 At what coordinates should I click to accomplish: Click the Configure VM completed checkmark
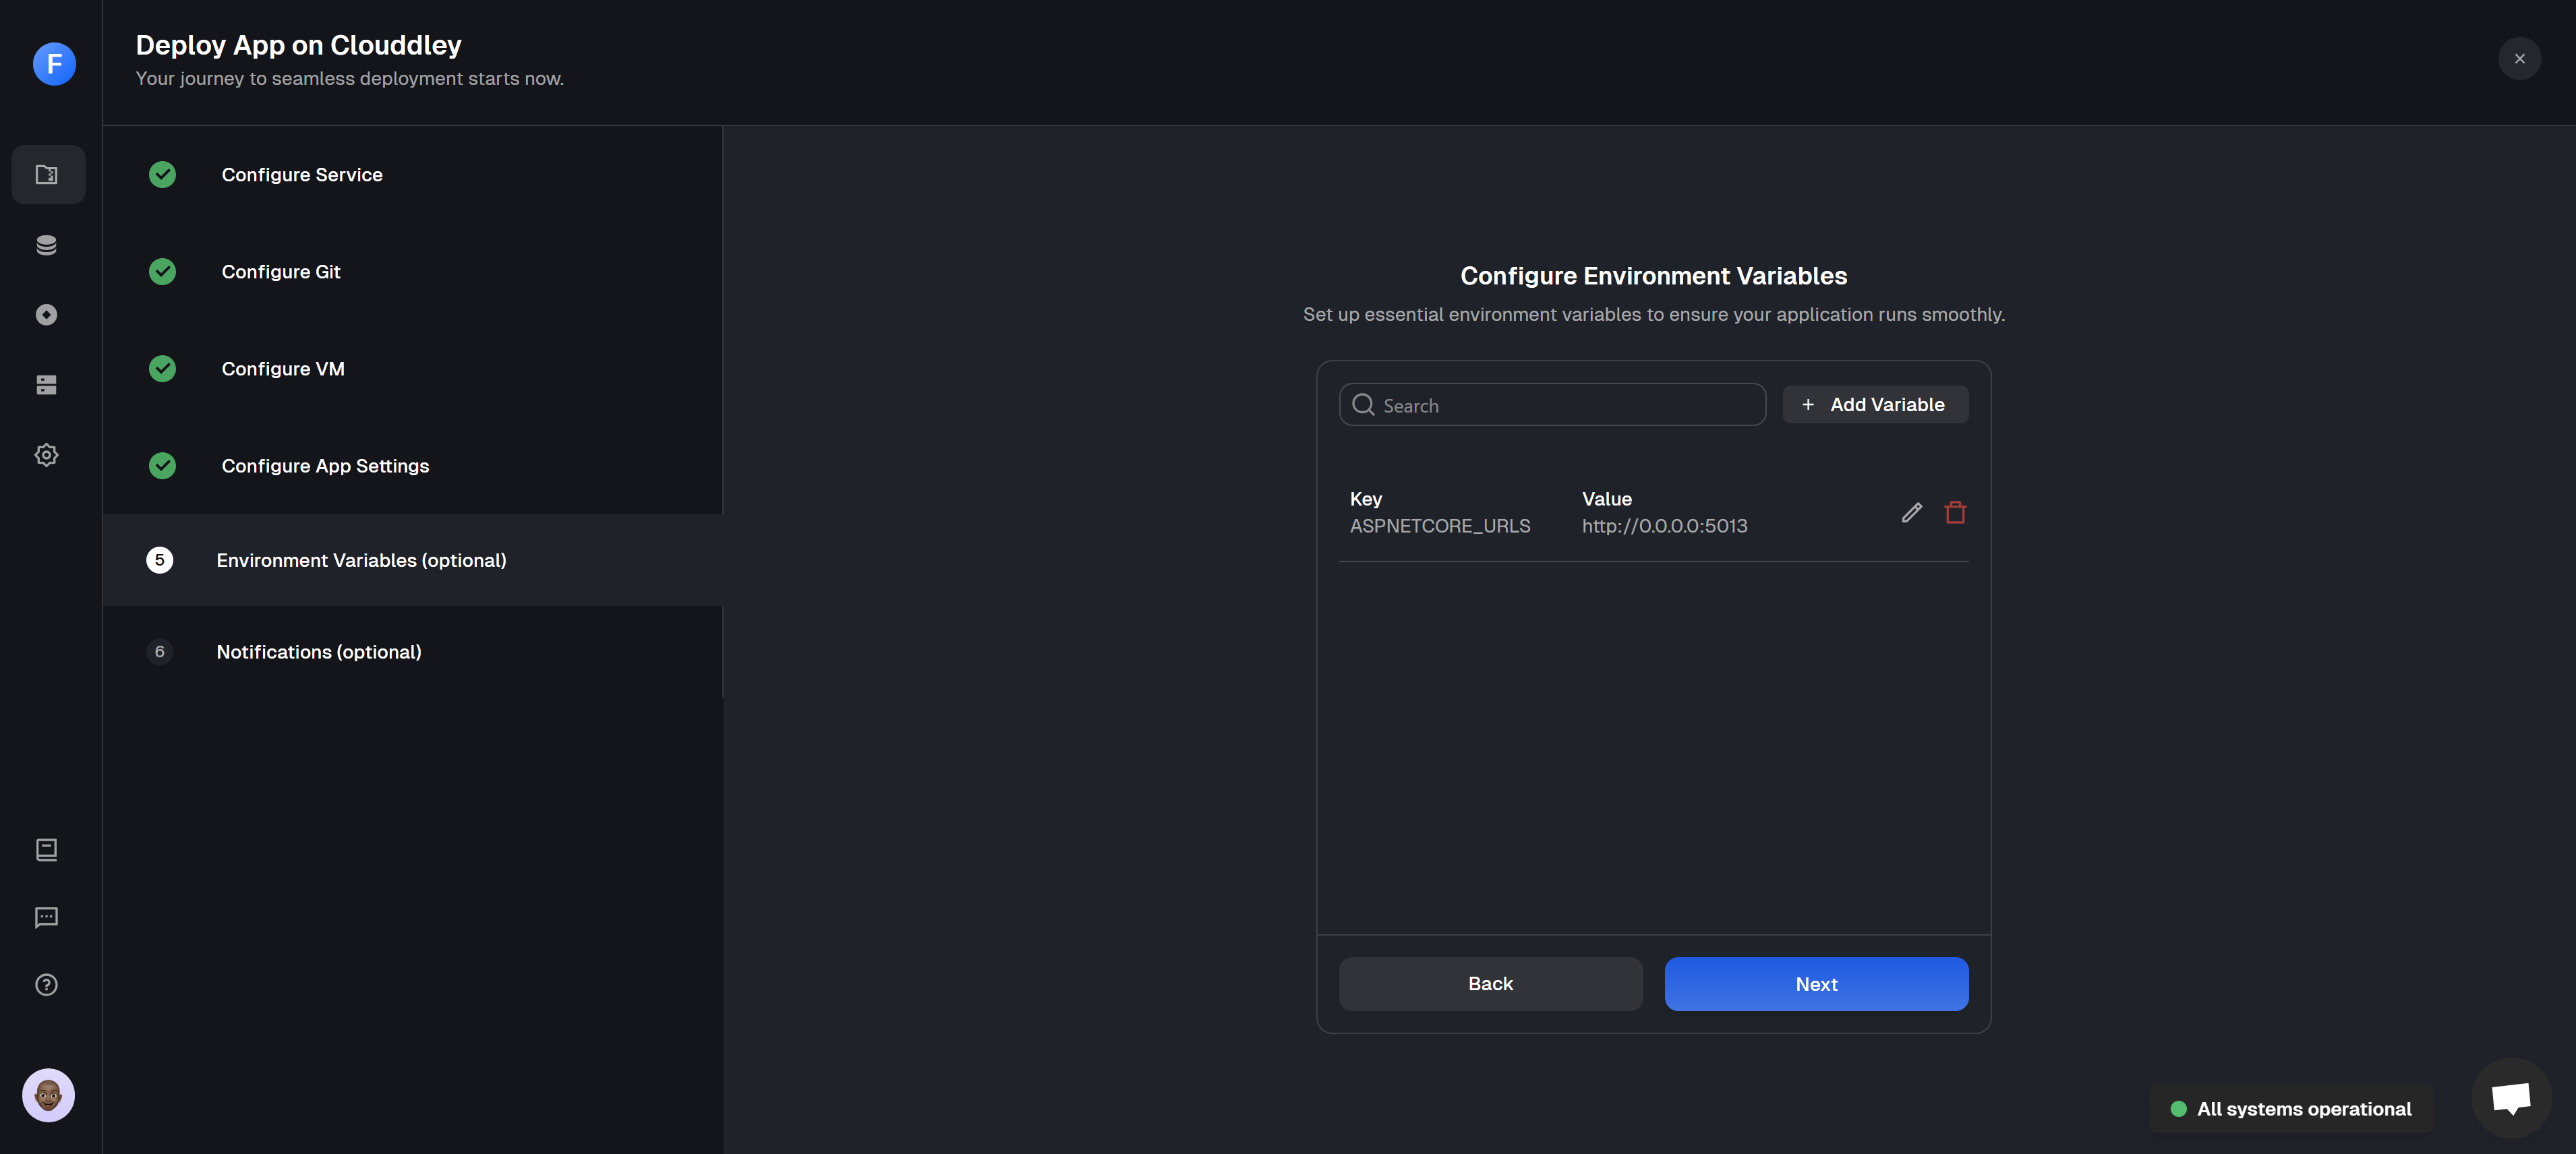tap(162, 368)
